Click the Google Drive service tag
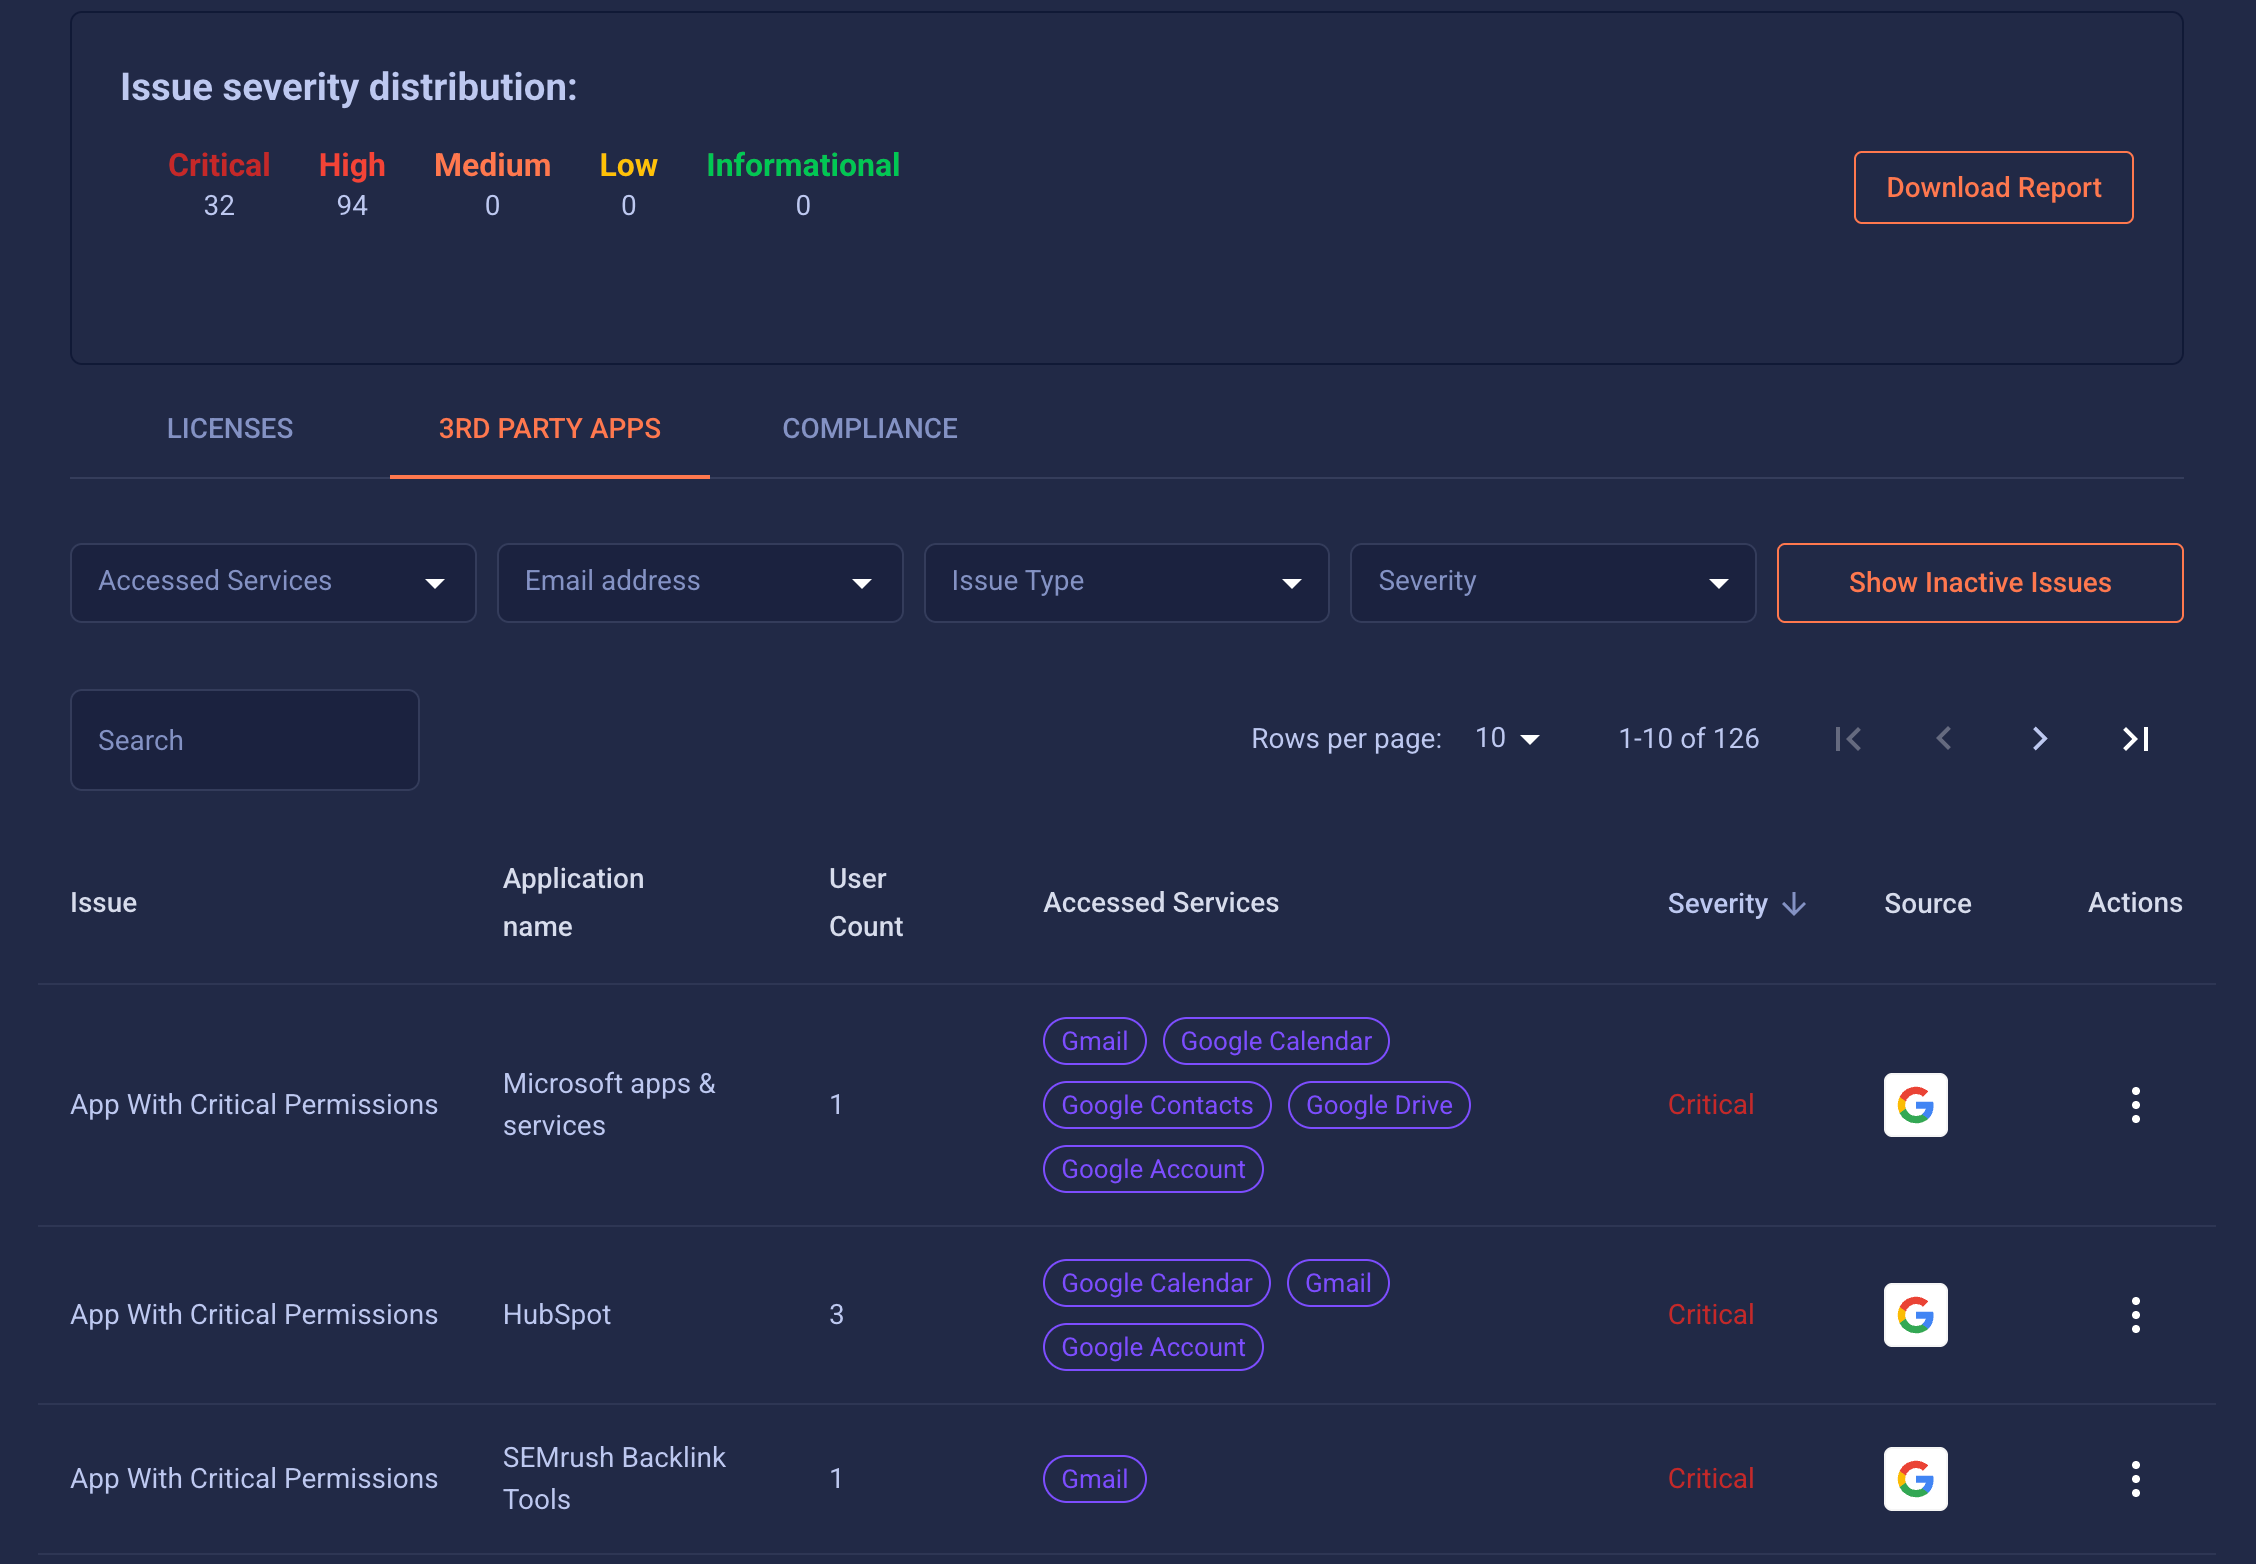 (x=1379, y=1105)
